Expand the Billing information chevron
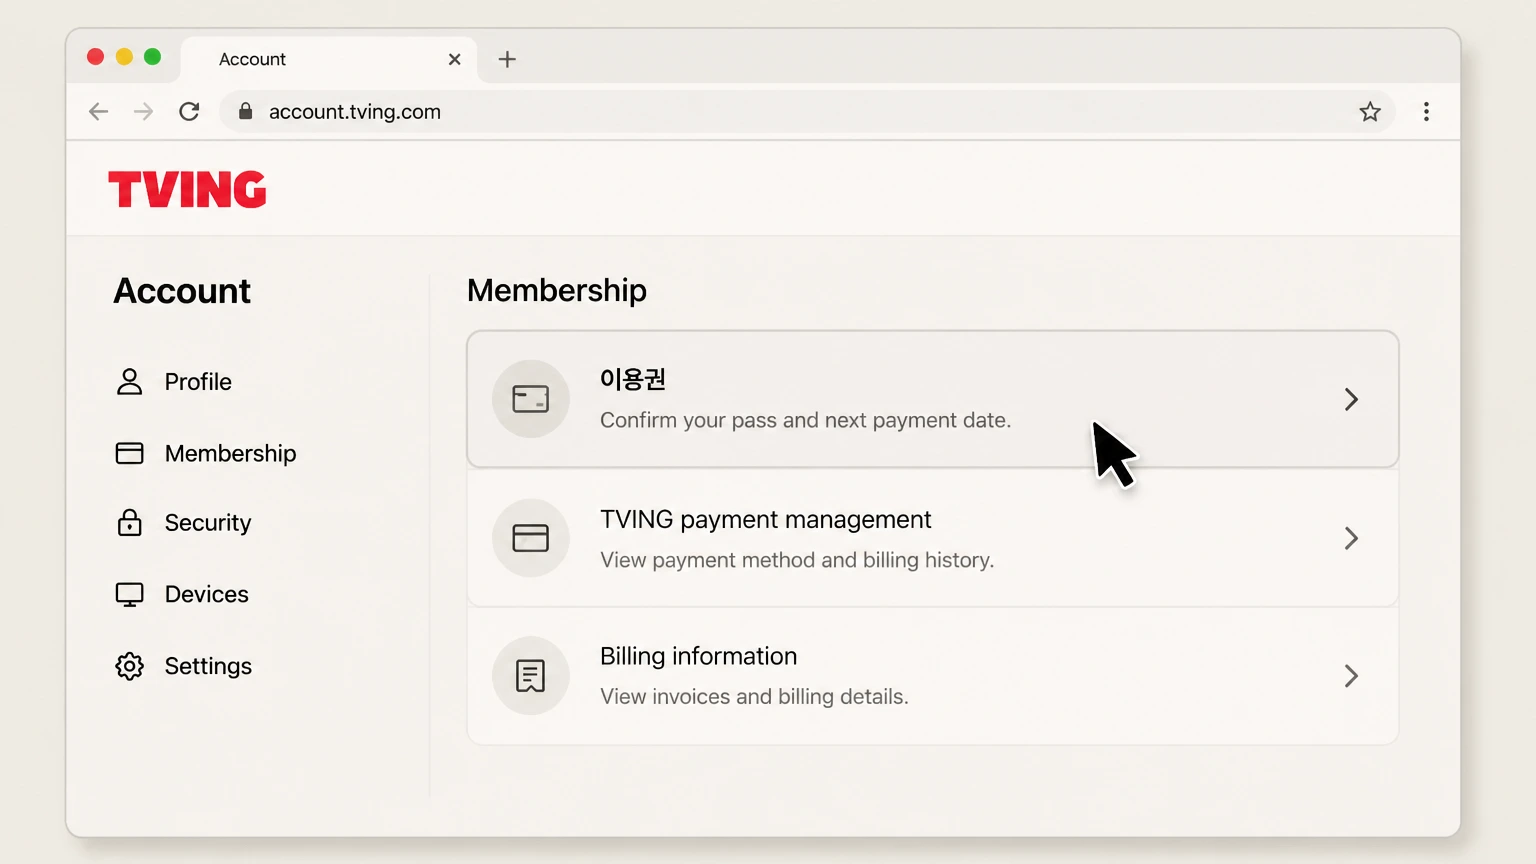1536x864 pixels. 1351,676
